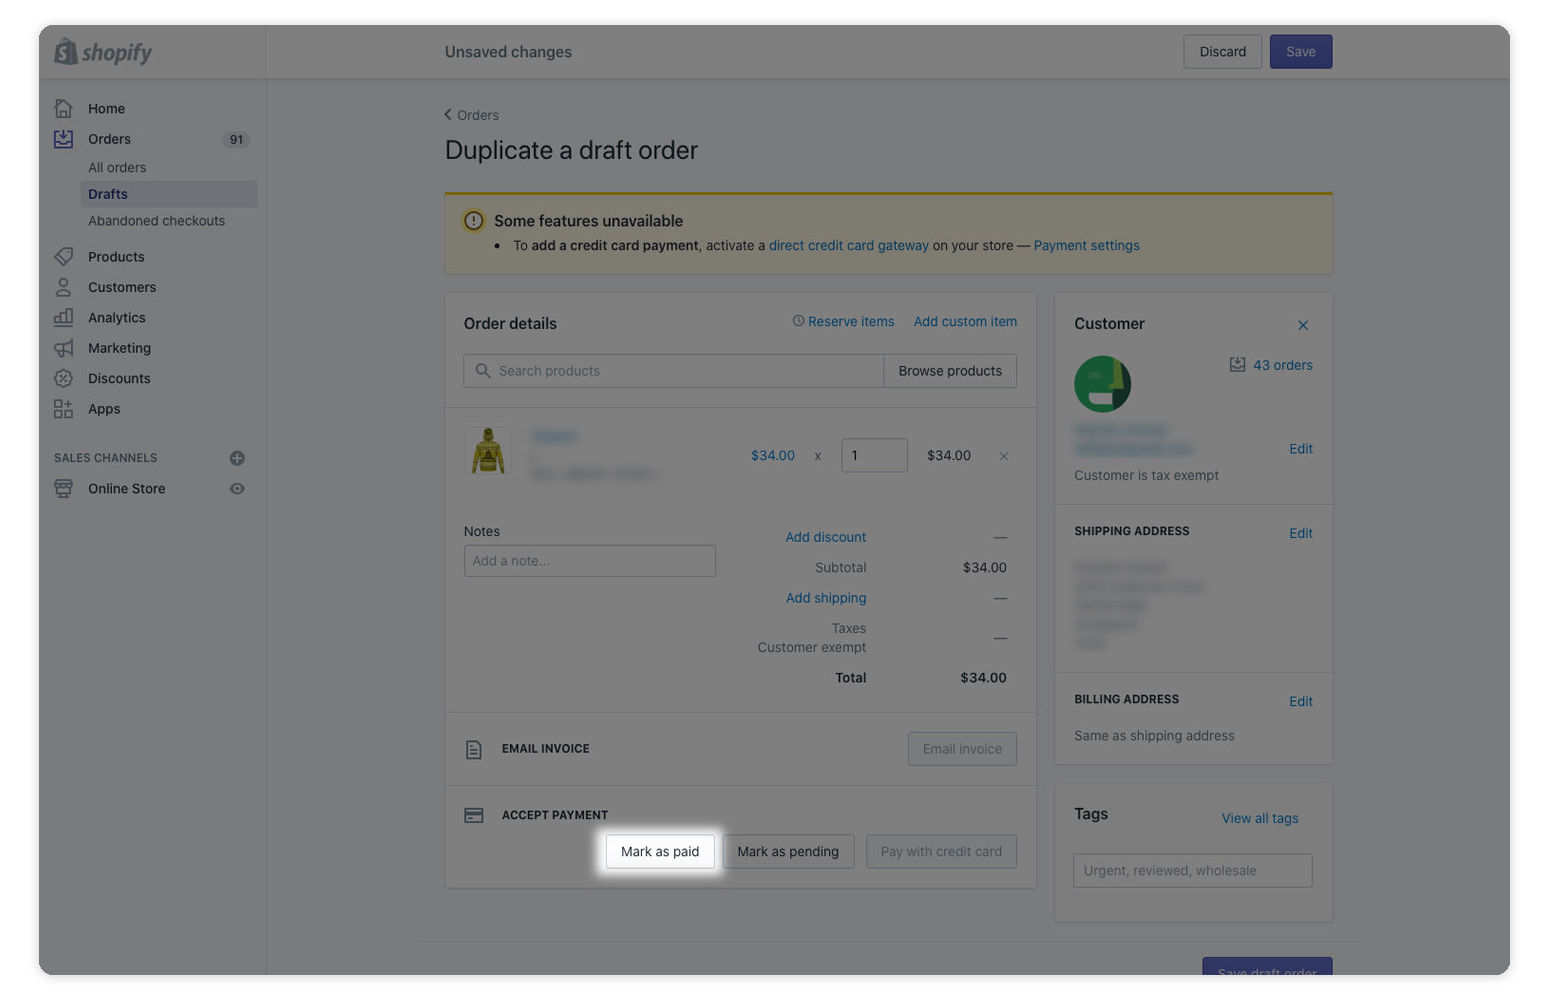Click the product thumbnail image

click(488, 452)
